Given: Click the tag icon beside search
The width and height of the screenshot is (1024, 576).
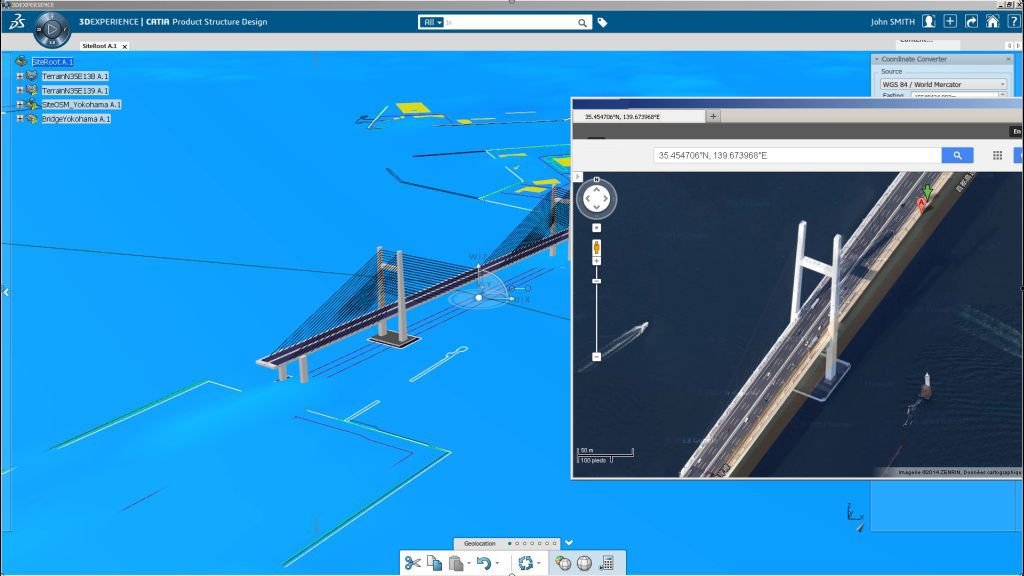Looking at the screenshot, I should (602, 22).
